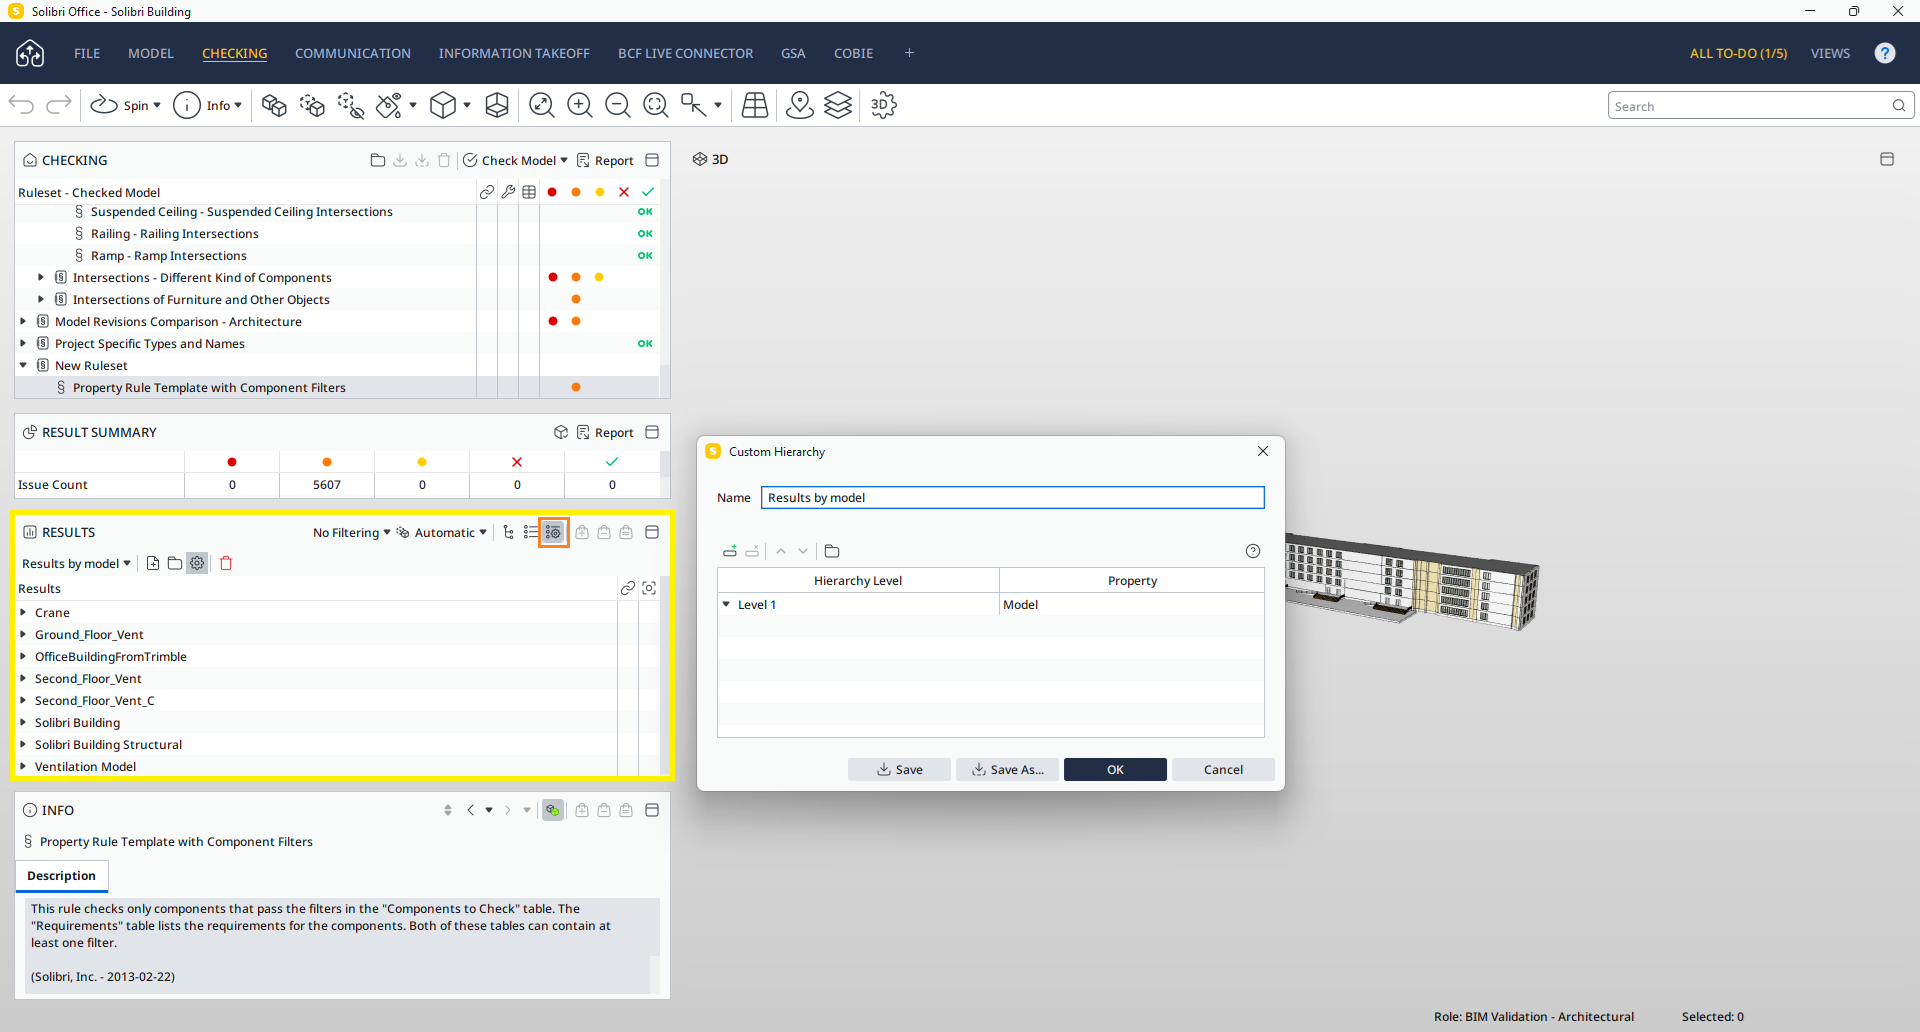Click the help question icon in Custom Hierarchy
Image resolution: width=1920 pixels, height=1032 pixels.
(x=1253, y=551)
